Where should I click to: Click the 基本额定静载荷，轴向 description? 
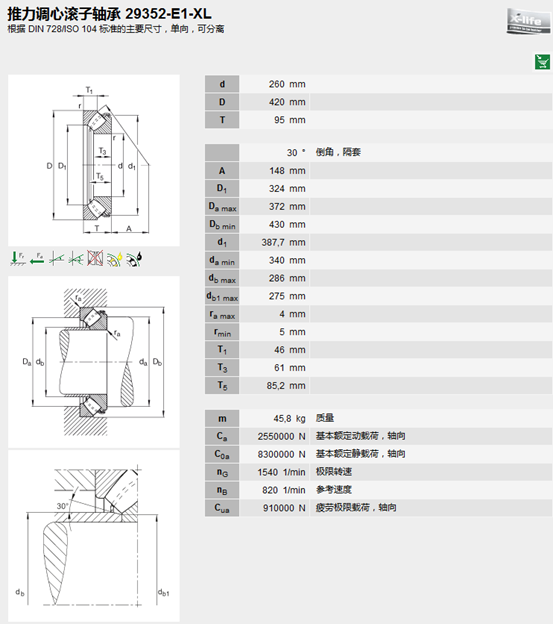click(x=360, y=454)
